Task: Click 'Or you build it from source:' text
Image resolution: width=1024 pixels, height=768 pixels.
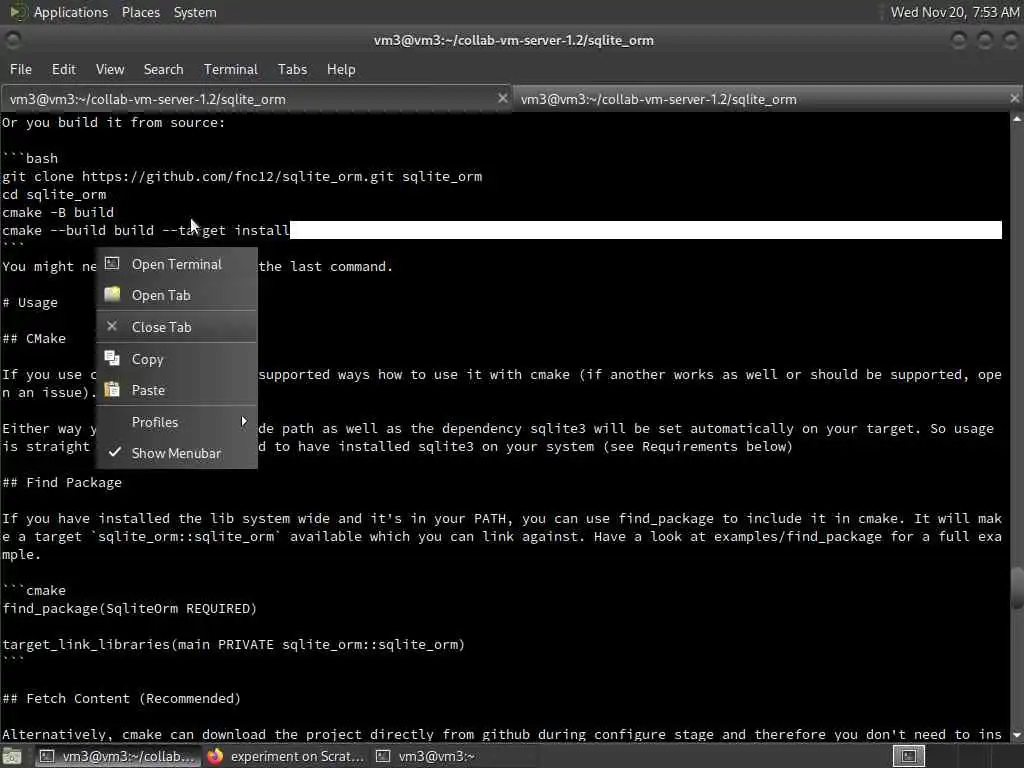Action: click(x=114, y=123)
